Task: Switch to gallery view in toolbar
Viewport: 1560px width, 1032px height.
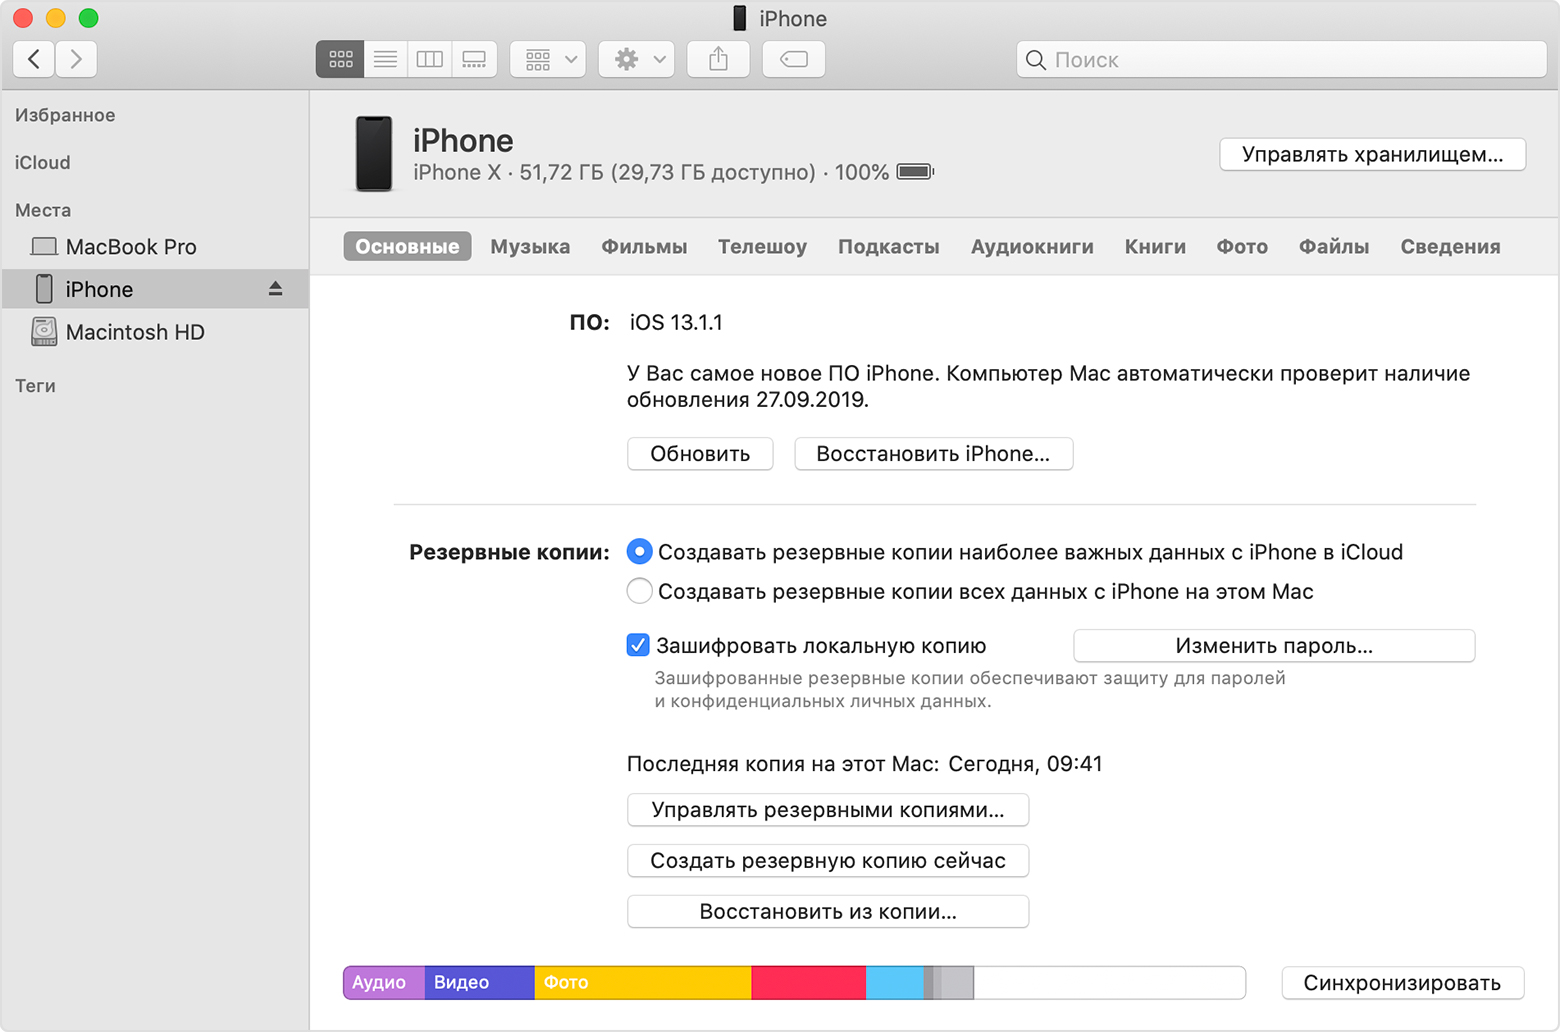Action: tap(474, 60)
